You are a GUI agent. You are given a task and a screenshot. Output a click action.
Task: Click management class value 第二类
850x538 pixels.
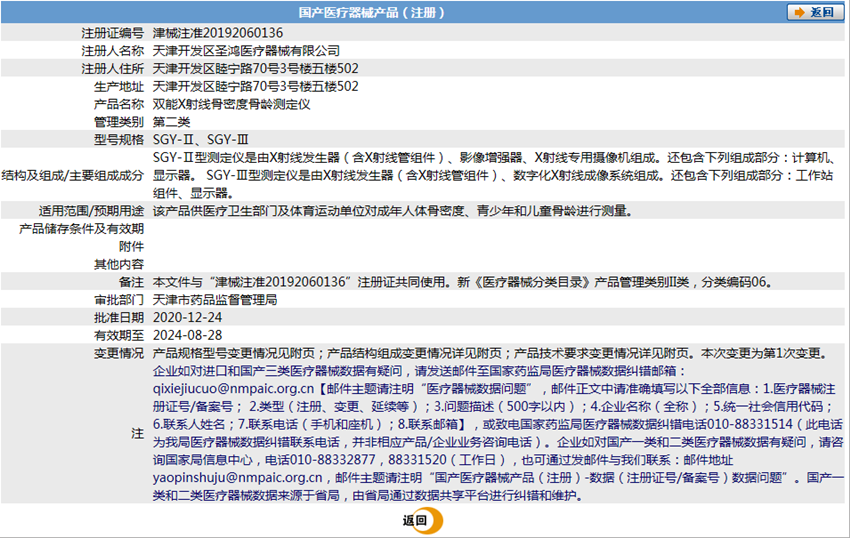(x=171, y=122)
